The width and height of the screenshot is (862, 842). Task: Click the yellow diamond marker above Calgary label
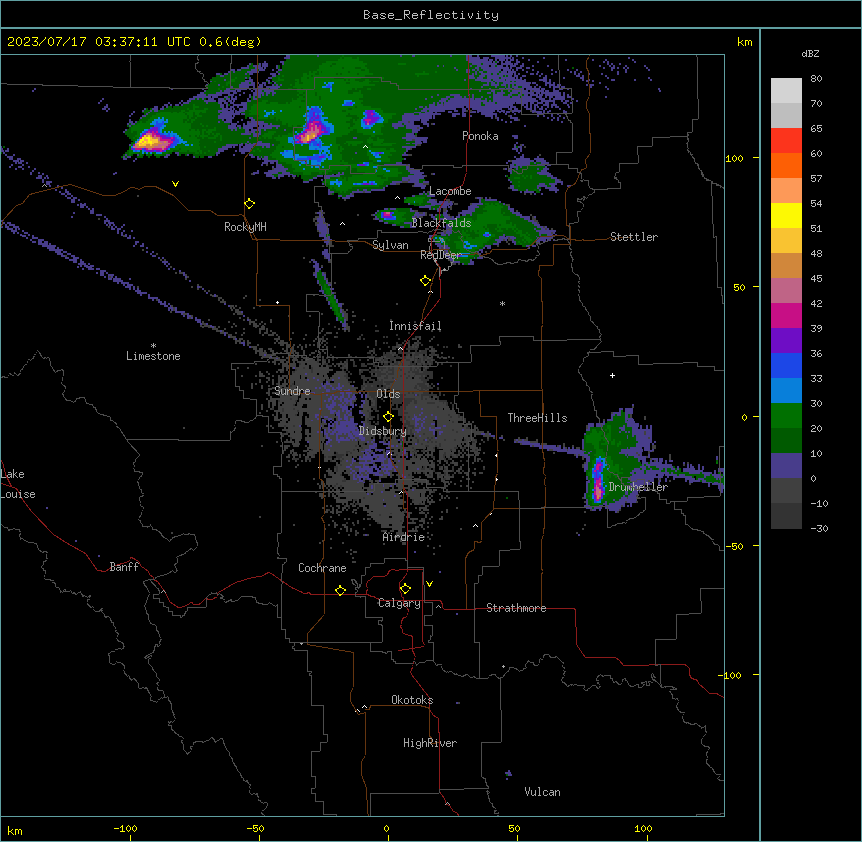[x=405, y=589]
